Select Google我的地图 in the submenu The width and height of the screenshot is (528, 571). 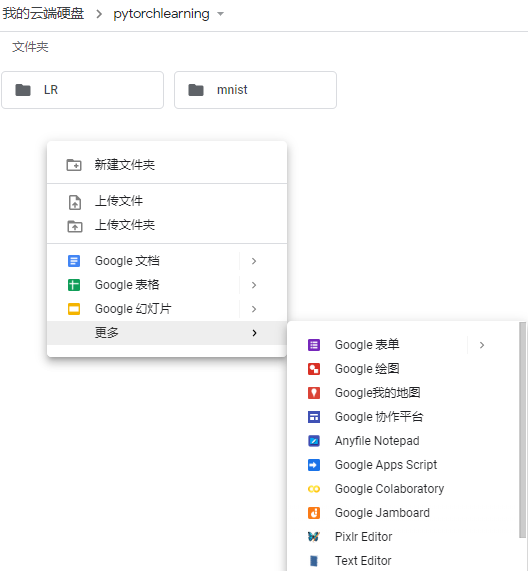coord(403,393)
